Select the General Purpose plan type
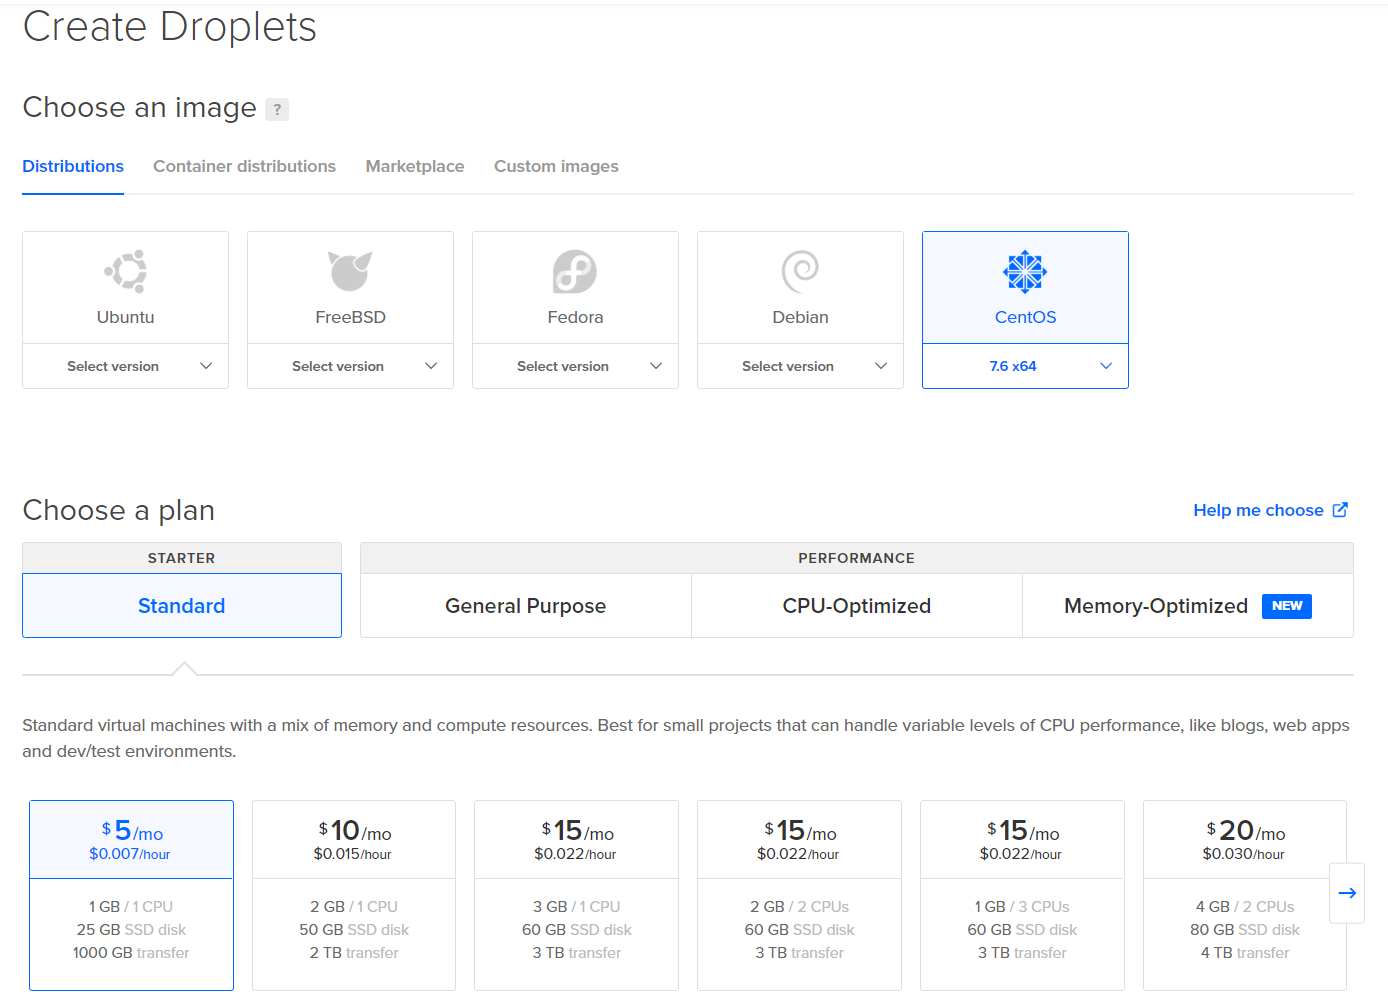This screenshot has height=992, width=1388. pyautogui.click(x=525, y=606)
